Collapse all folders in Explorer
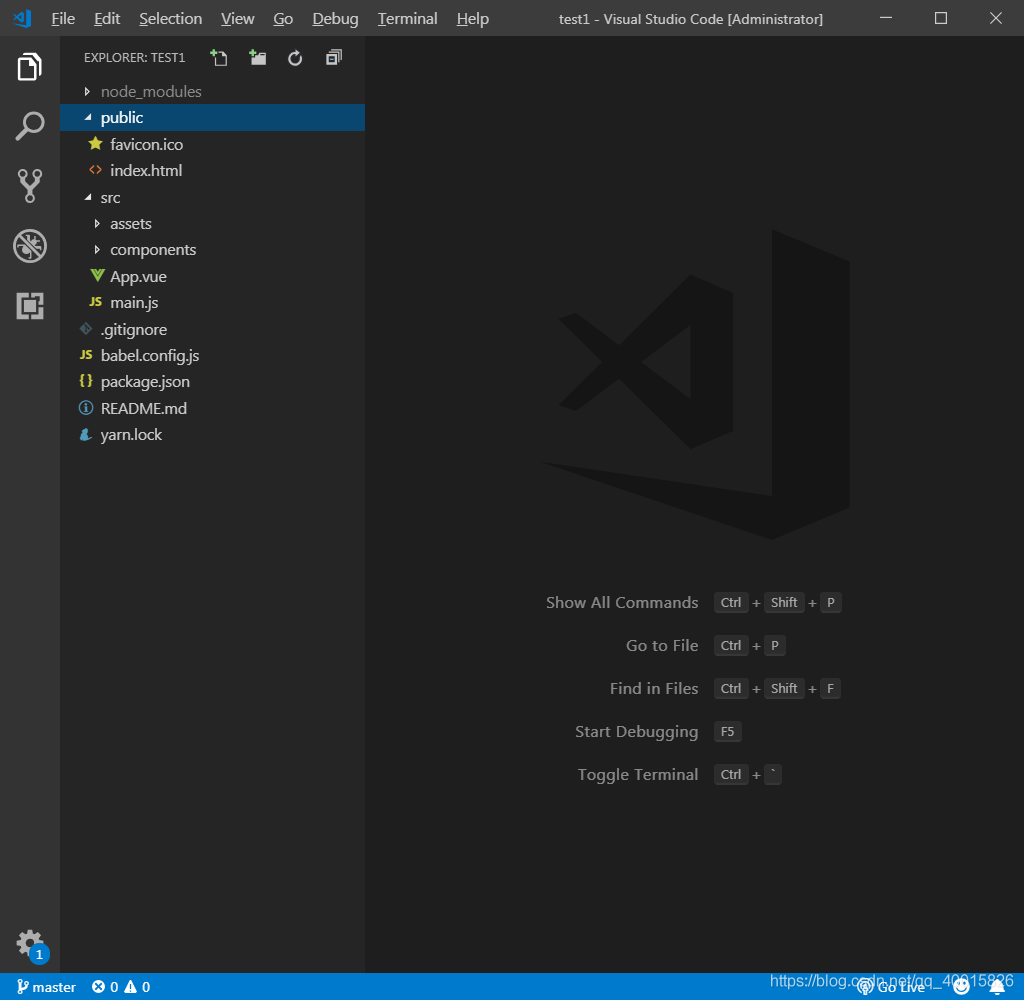This screenshot has height=1000, width=1024. [x=334, y=58]
